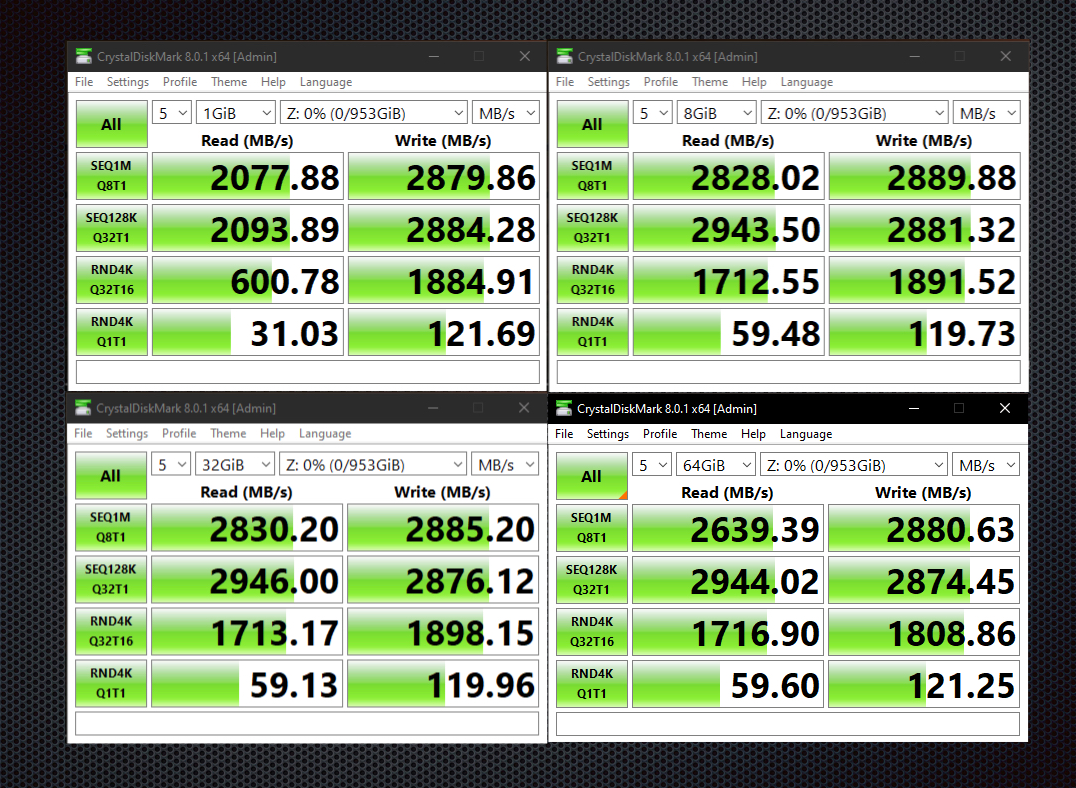Open Theme menu in 64GiB window
This screenshot has height=788, width=1076.
710,434
